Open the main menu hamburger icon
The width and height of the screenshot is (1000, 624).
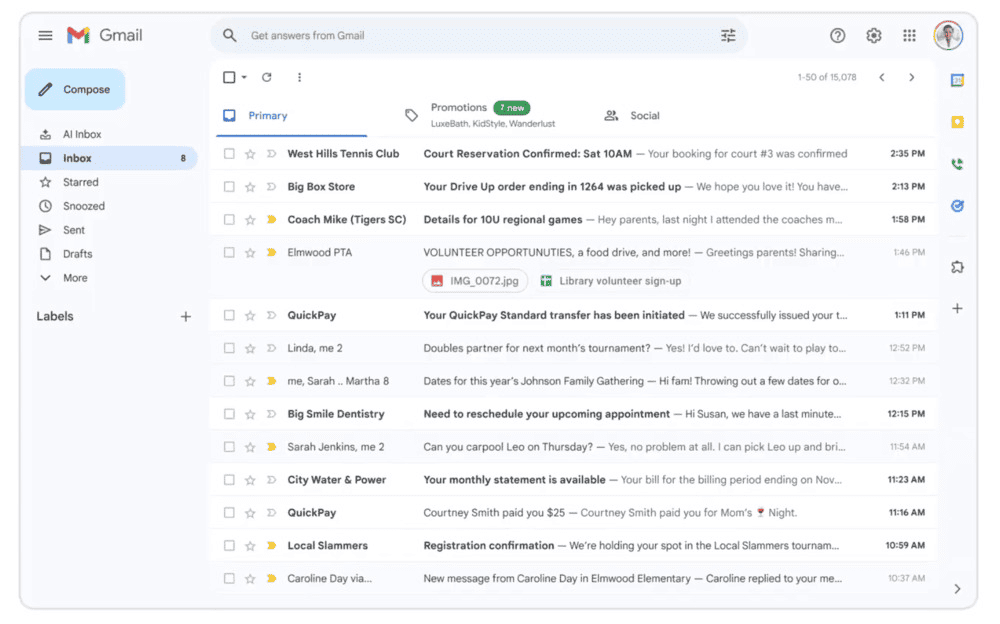pos(45,36)
